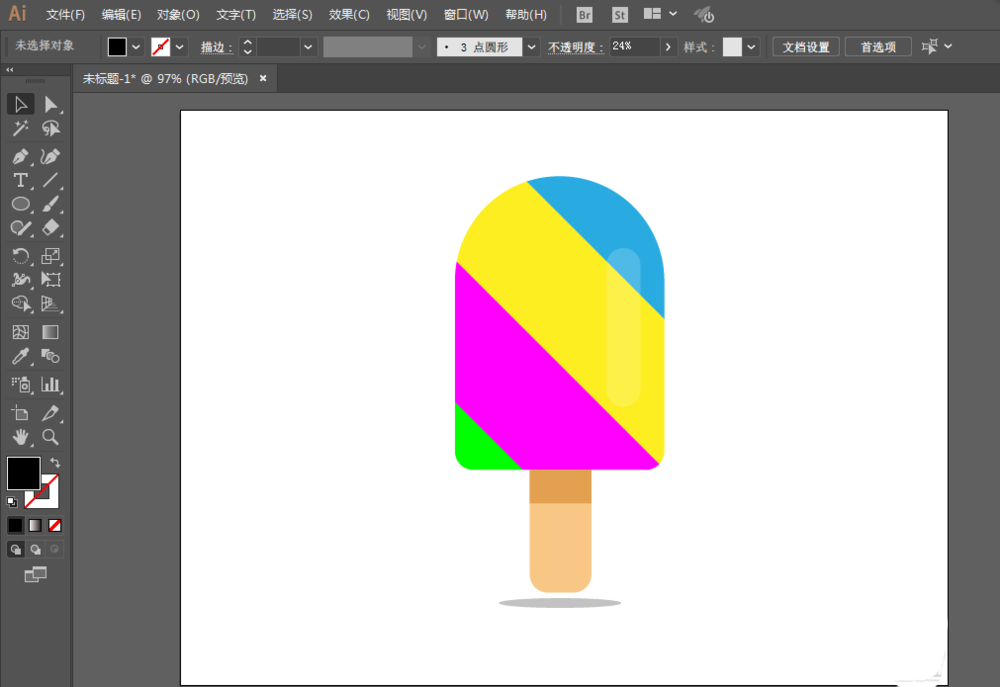
Task: Select the Scale tool
Action: click(50, 256)
